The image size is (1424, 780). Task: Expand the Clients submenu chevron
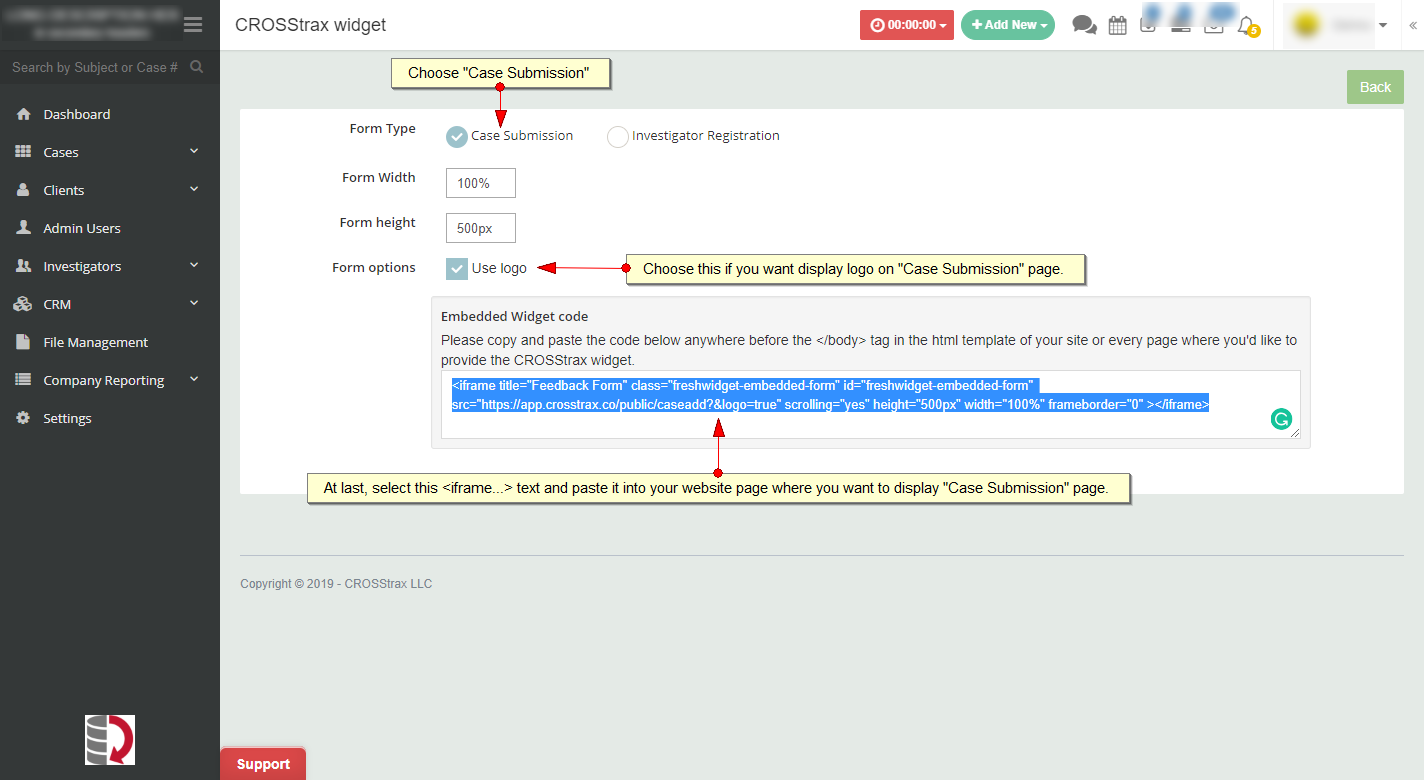click(x=194, y=189)
